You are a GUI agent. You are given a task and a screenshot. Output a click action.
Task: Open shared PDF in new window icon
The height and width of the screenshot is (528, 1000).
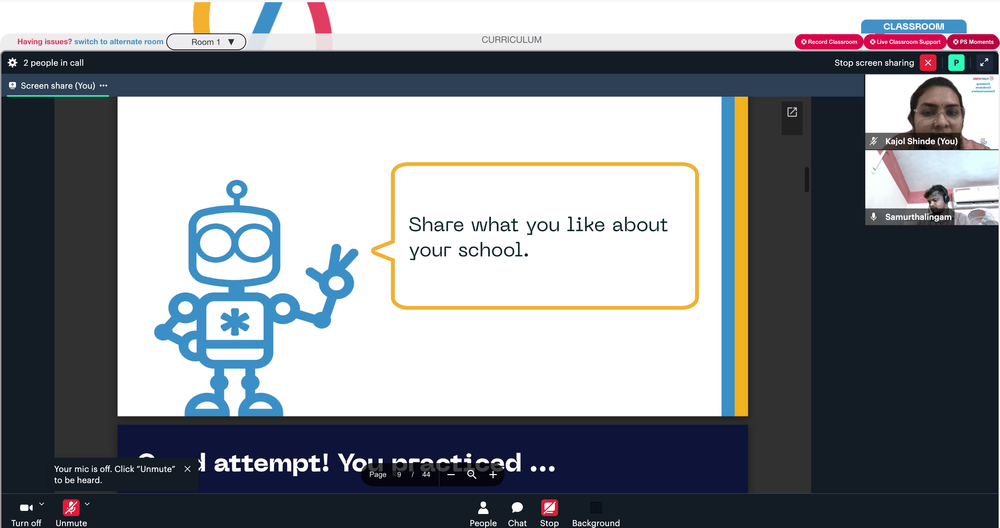[792, 112]
